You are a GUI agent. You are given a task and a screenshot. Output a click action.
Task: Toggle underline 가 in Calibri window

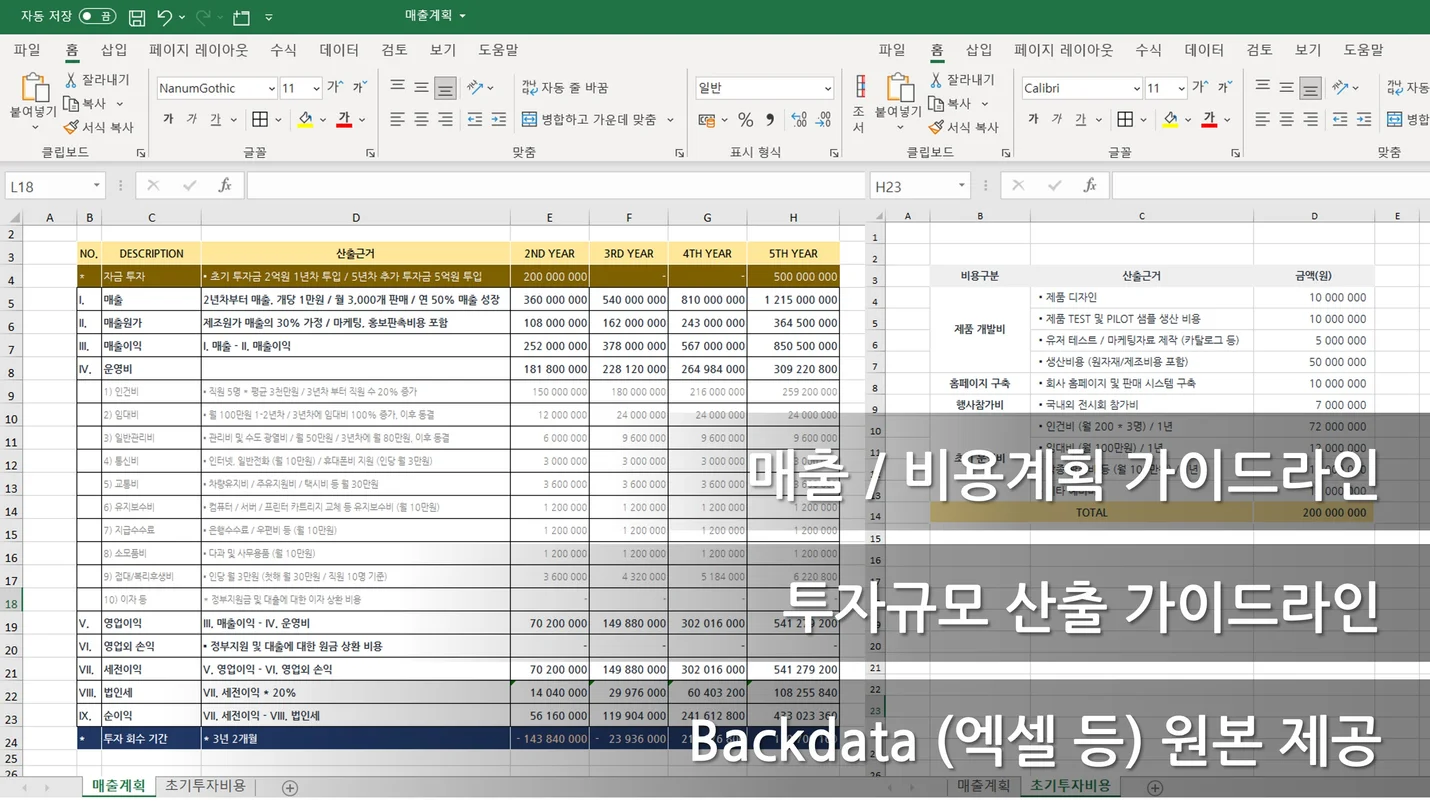1080,120
